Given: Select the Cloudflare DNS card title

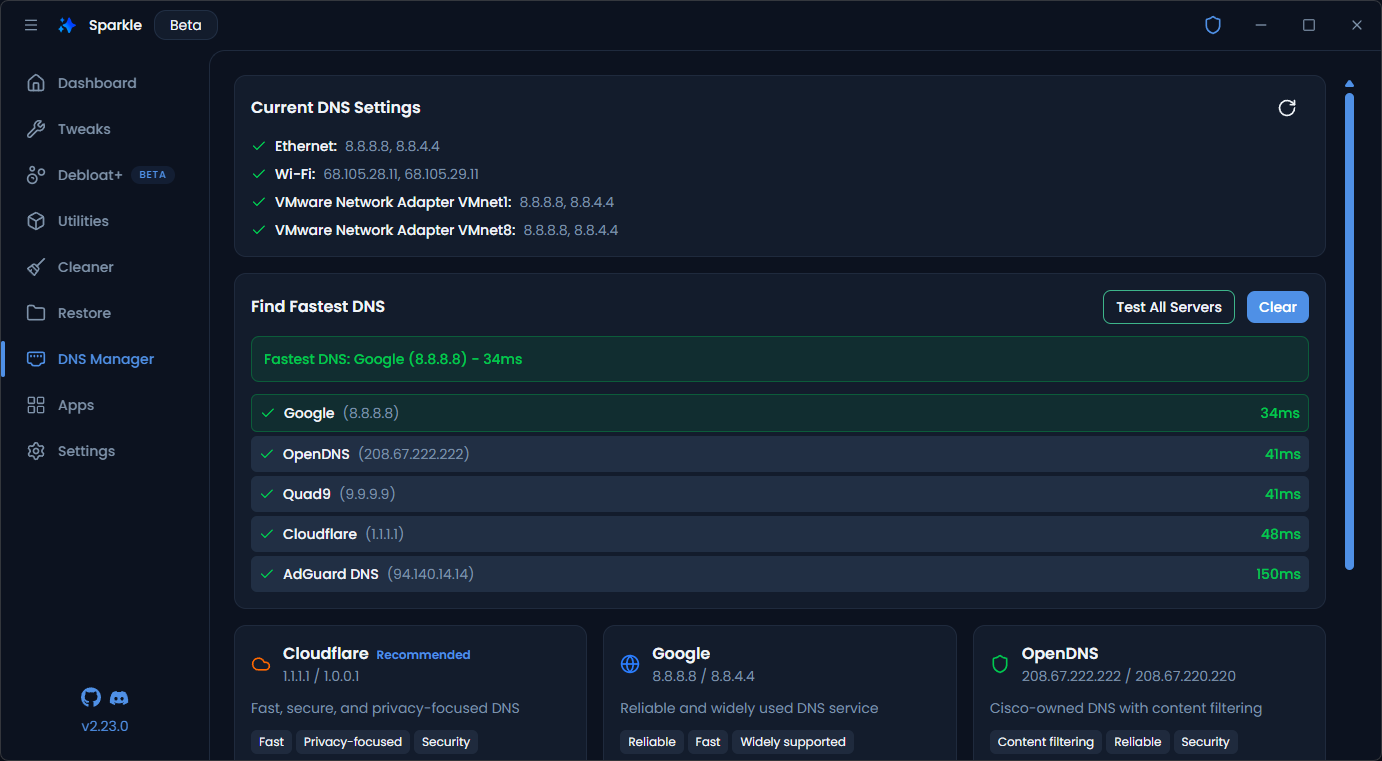Looking at the screenshot, I should point(326,653).
